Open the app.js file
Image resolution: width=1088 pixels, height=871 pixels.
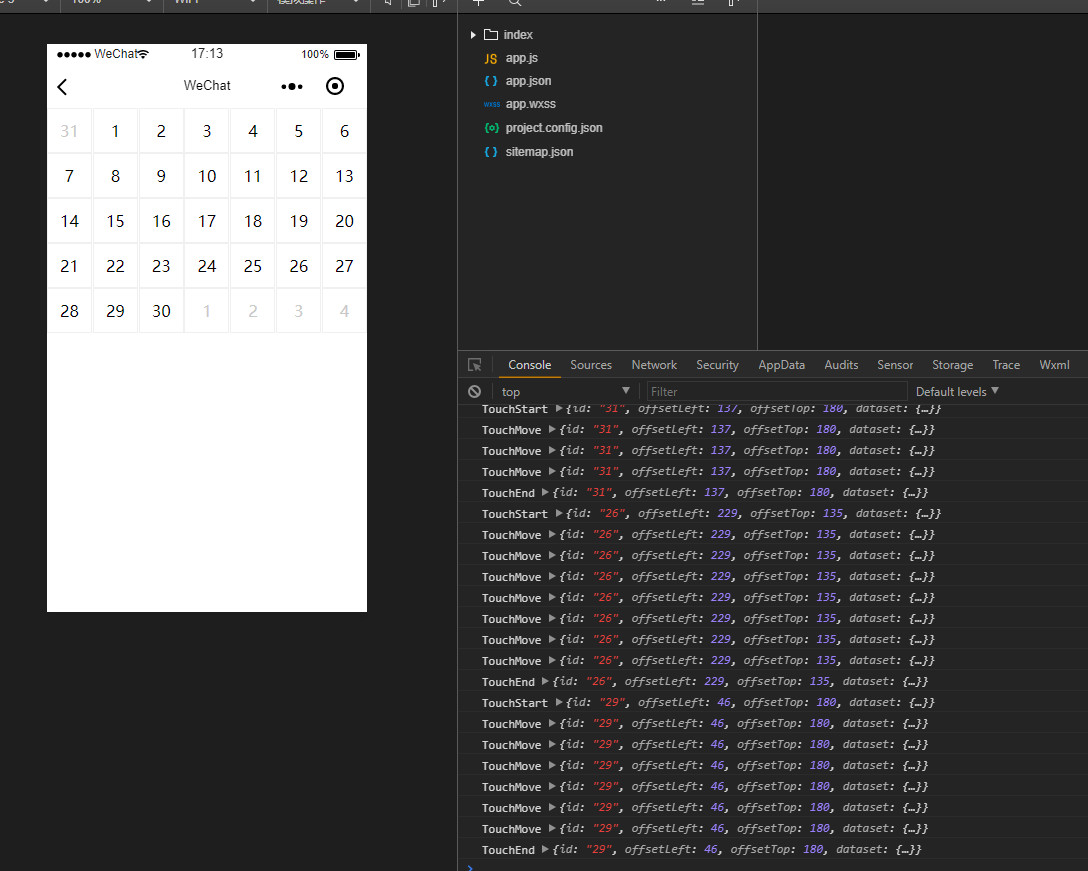point(521,58)
